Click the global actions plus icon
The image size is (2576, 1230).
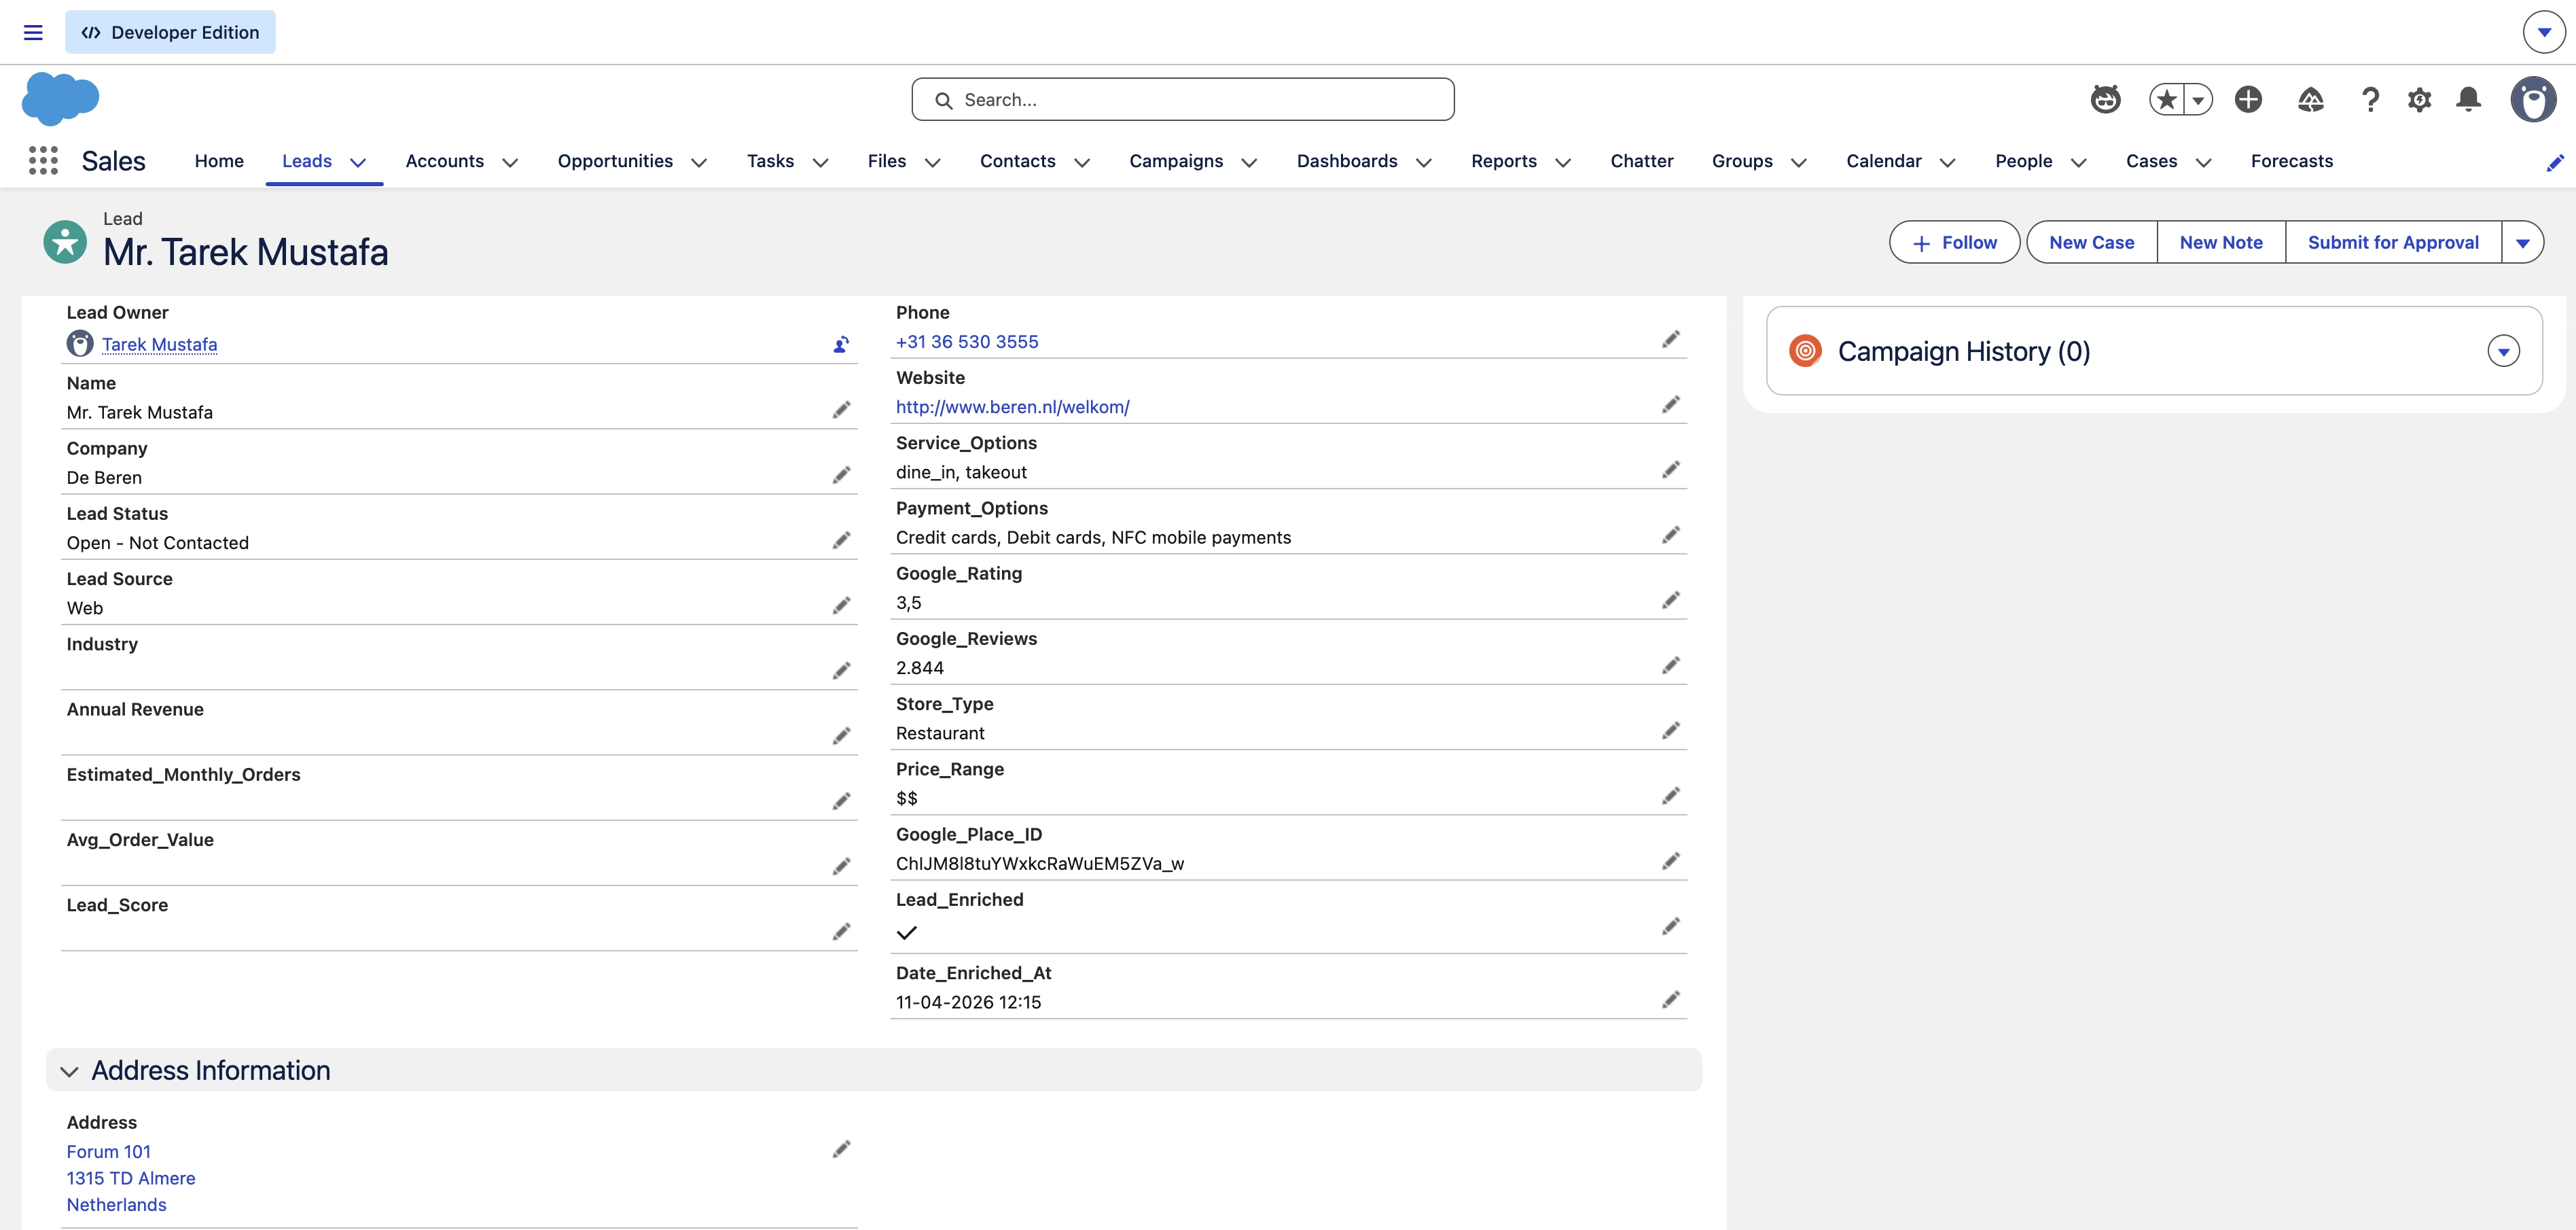[x=2248, y=100]
